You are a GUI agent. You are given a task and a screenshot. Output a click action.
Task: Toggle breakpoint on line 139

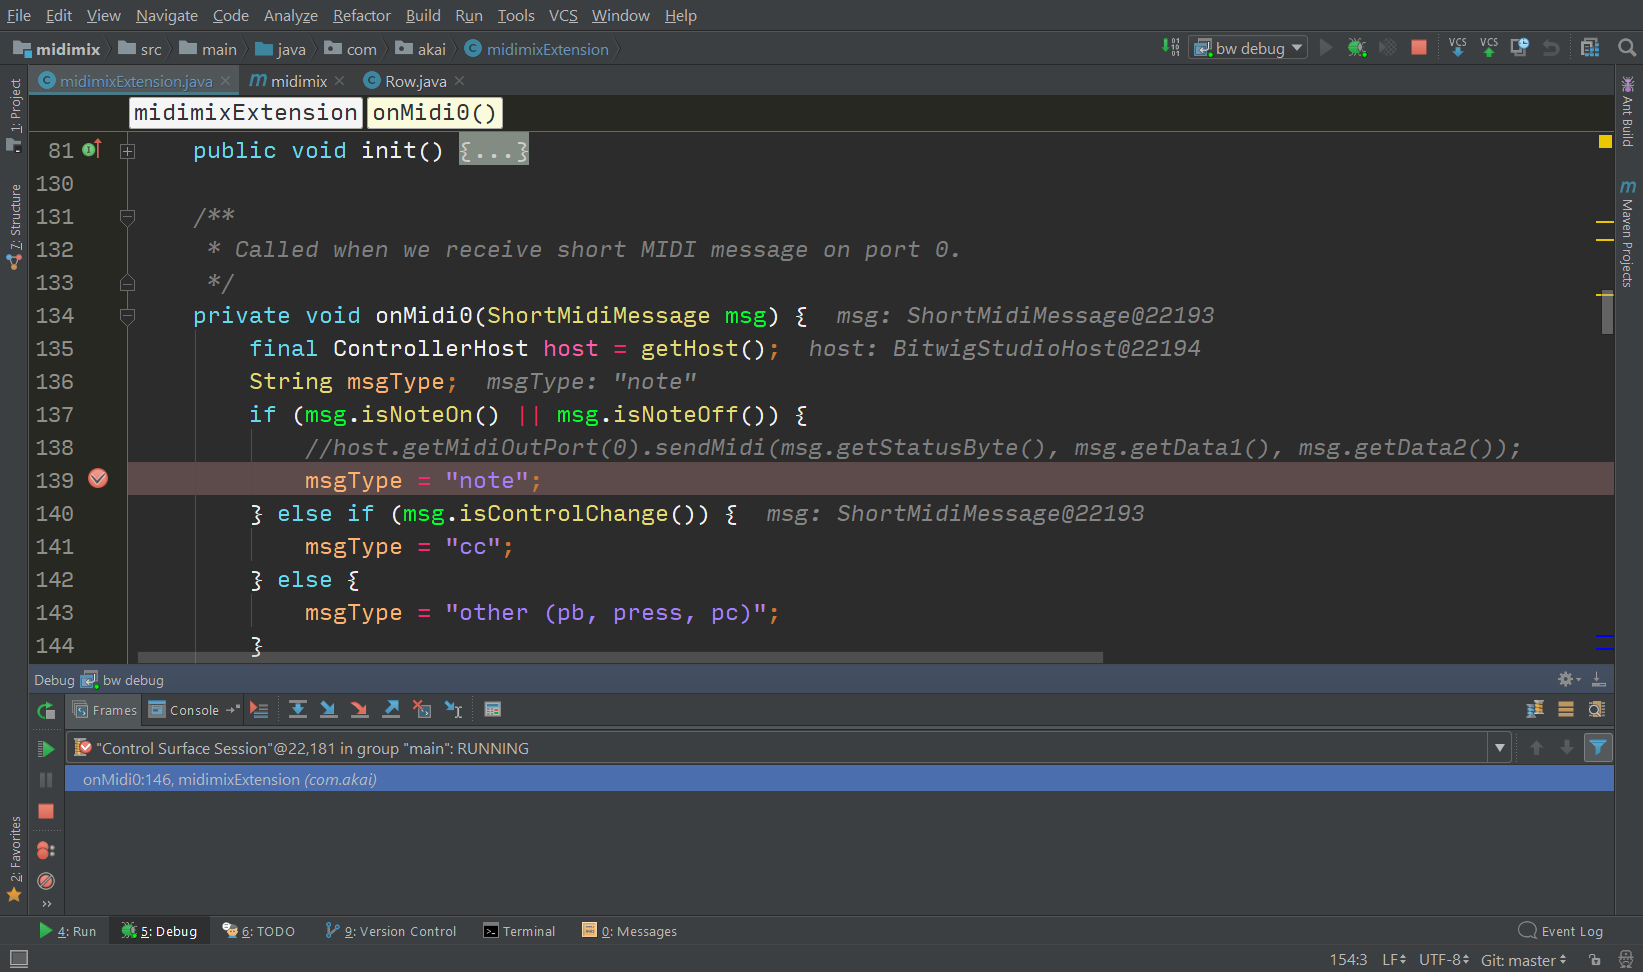pos(98,479)
